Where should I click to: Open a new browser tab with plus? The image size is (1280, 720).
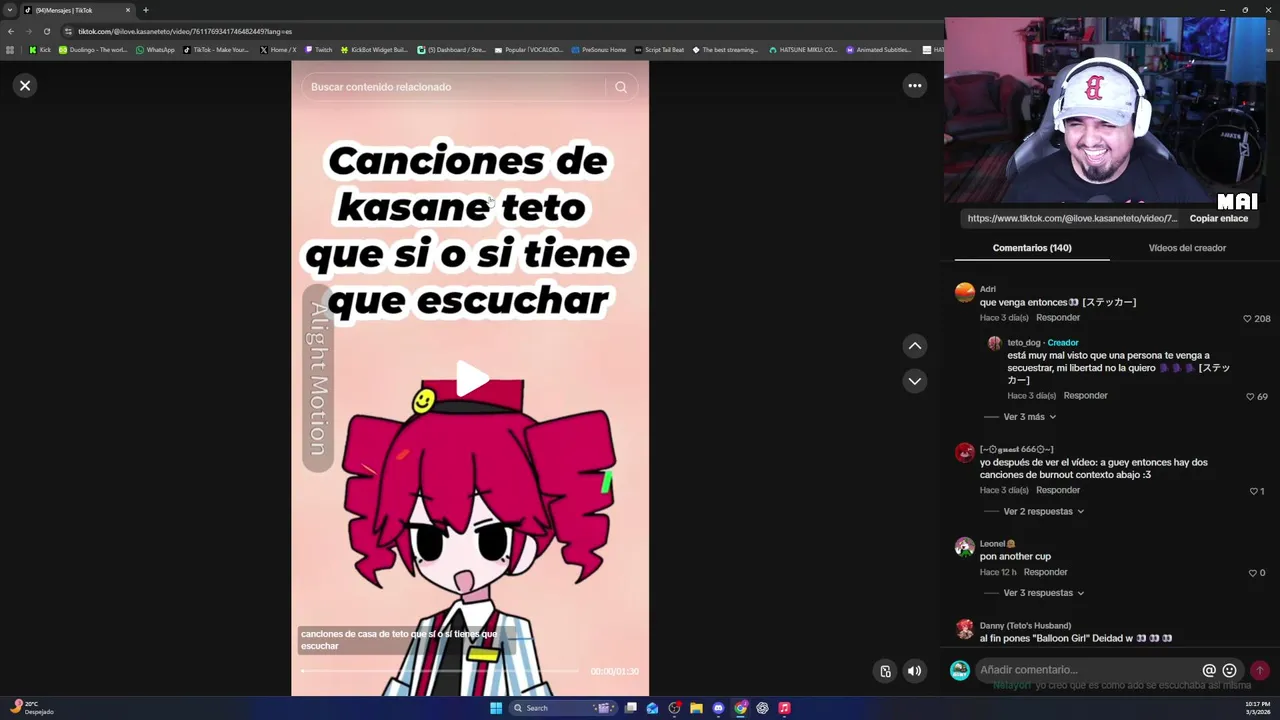(x=145, y=10)
